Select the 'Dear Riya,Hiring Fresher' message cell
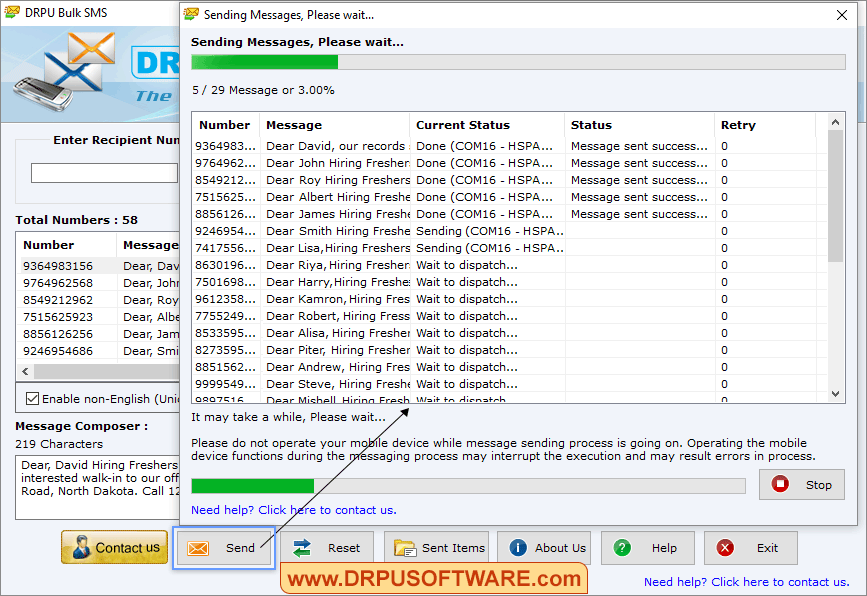Viewport: 867px width, 596px height. pyautogui.click(x=336, y=265)
